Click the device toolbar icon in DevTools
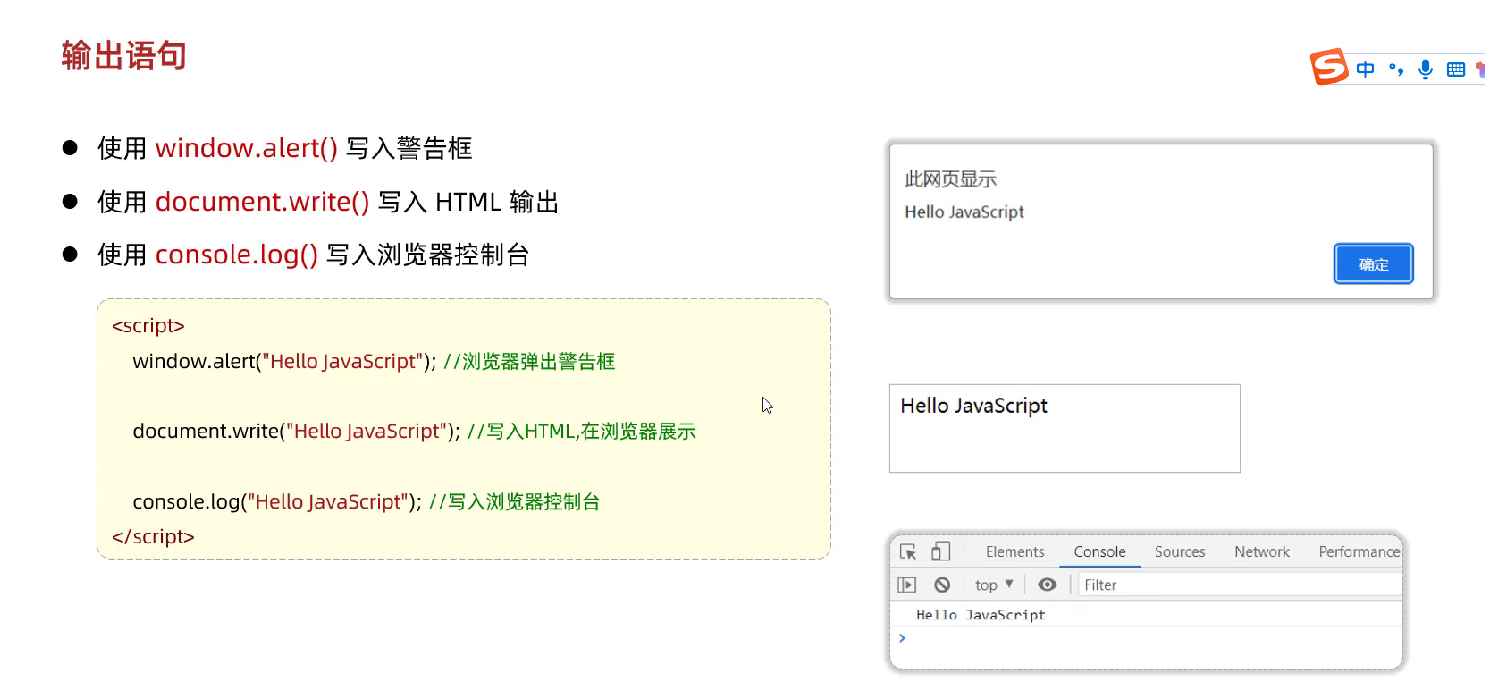 pos(940,552)
